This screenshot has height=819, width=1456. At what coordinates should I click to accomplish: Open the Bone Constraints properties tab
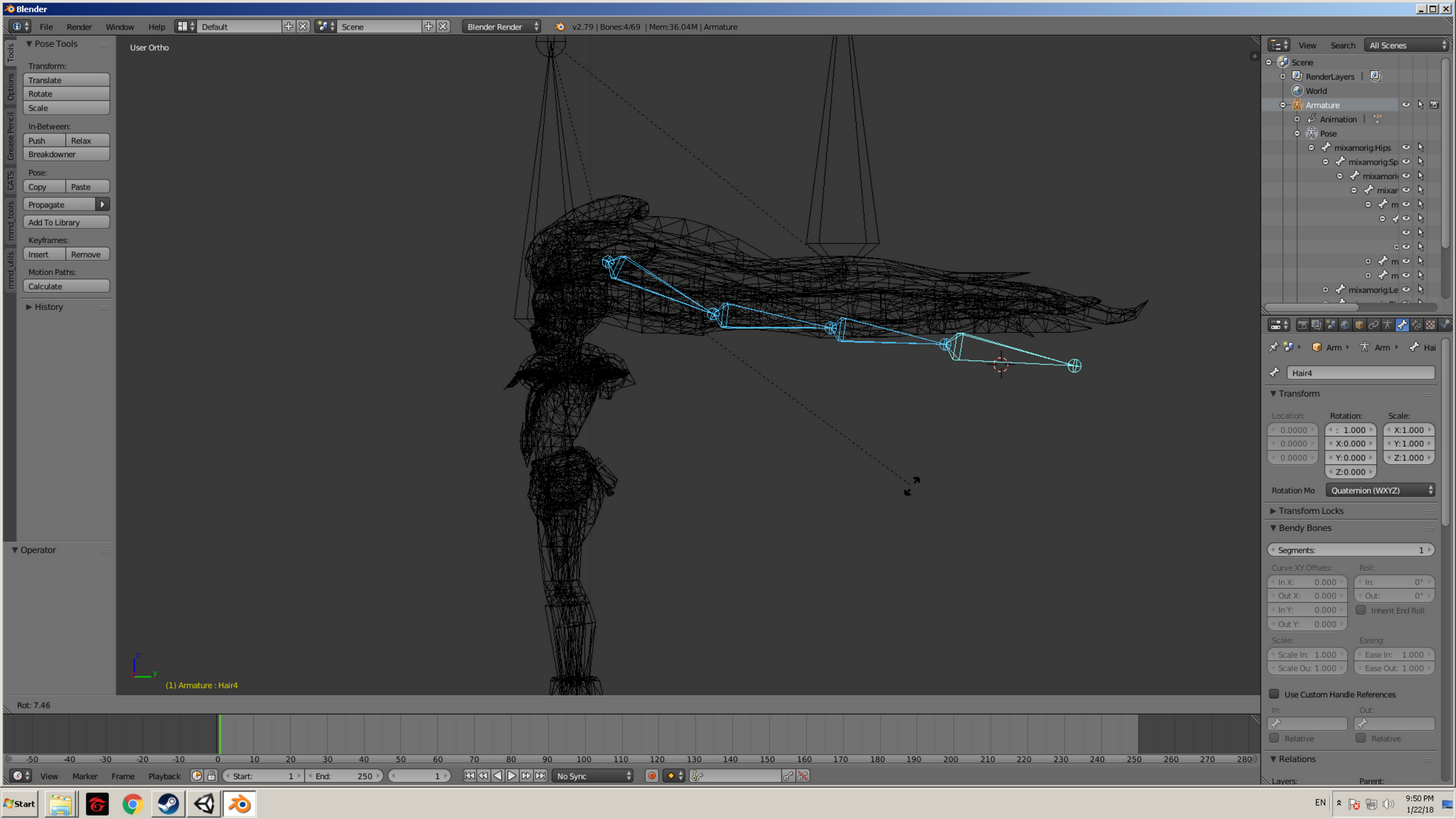1416,324
